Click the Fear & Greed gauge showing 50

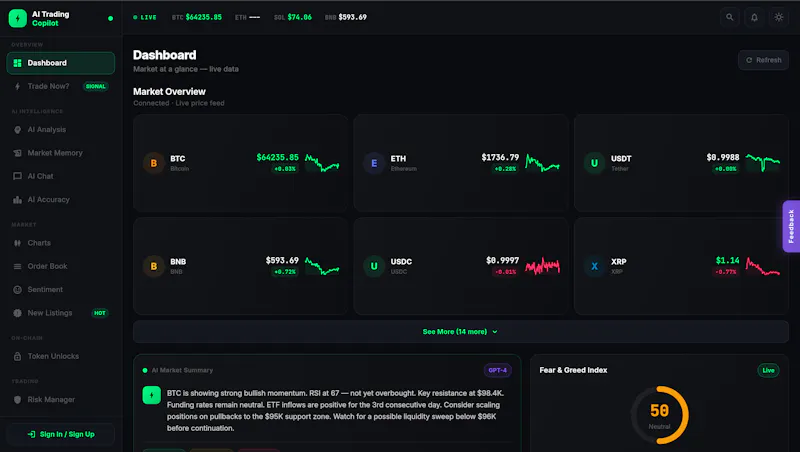click(659, 415)
